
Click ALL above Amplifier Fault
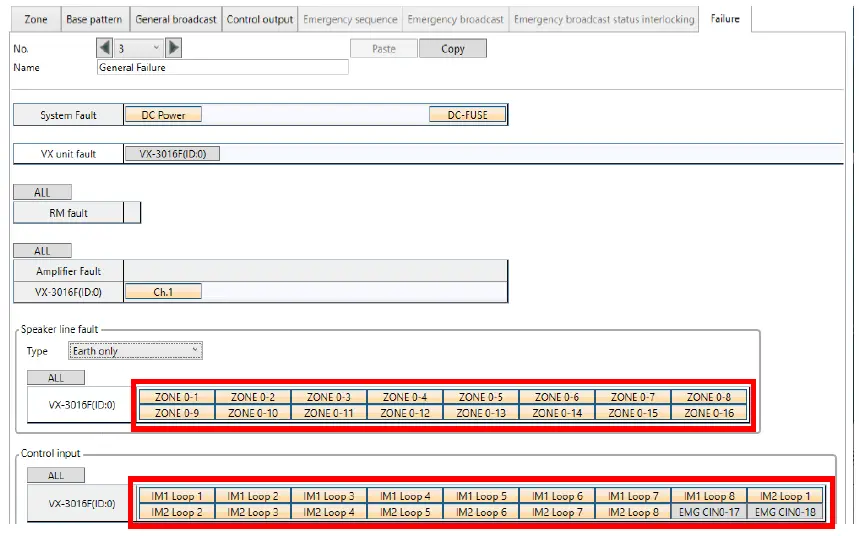pyautogui.click(x=42, y=251)
